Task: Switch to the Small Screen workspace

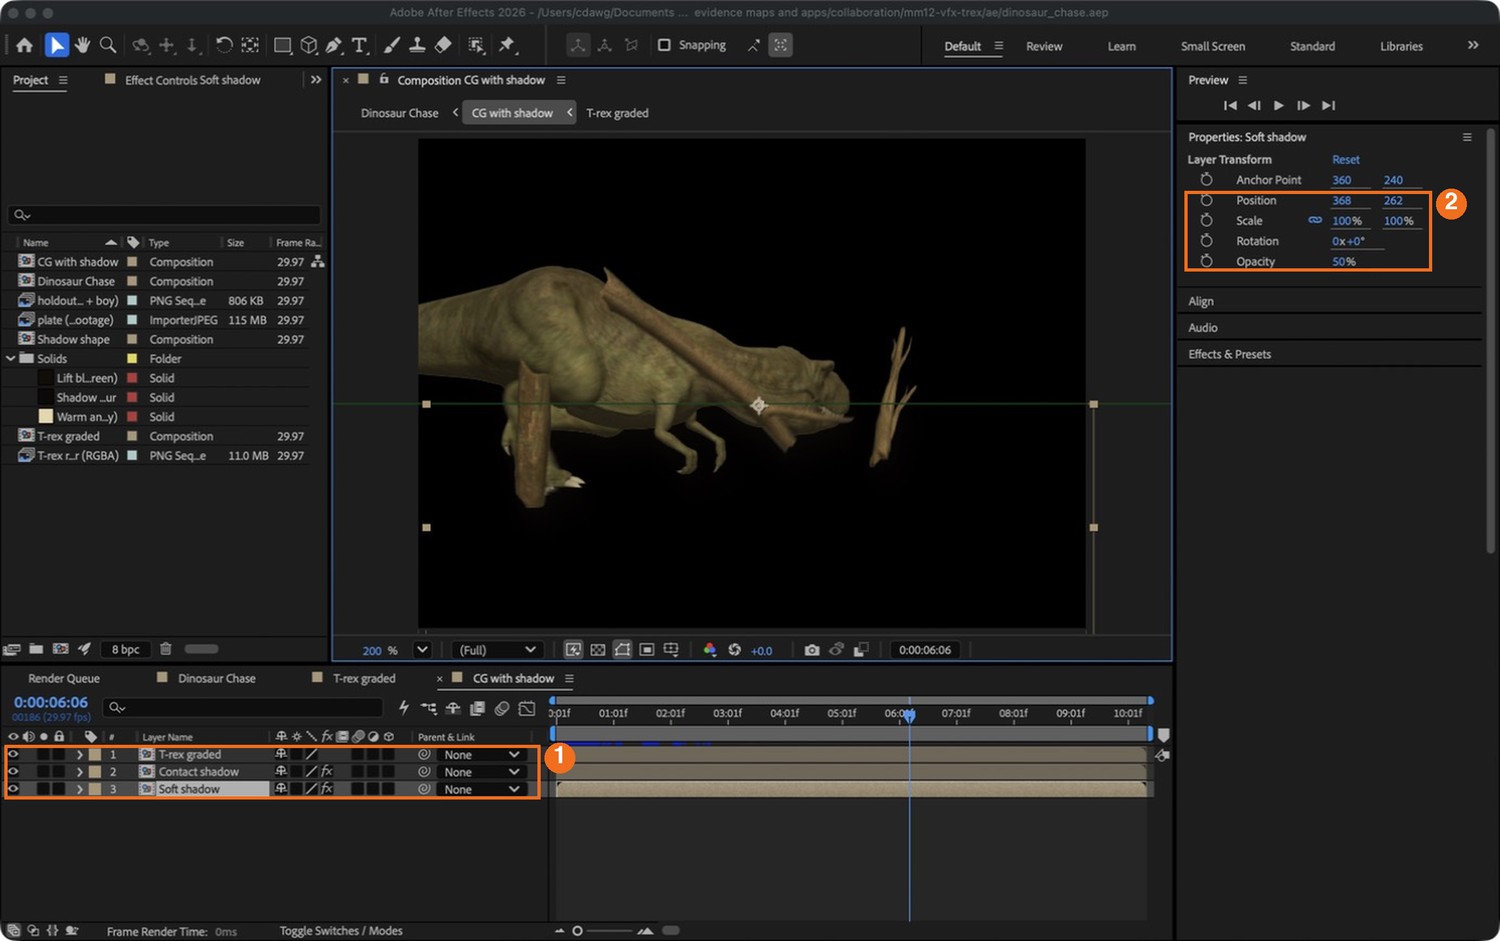Action: click(1212, 46)
